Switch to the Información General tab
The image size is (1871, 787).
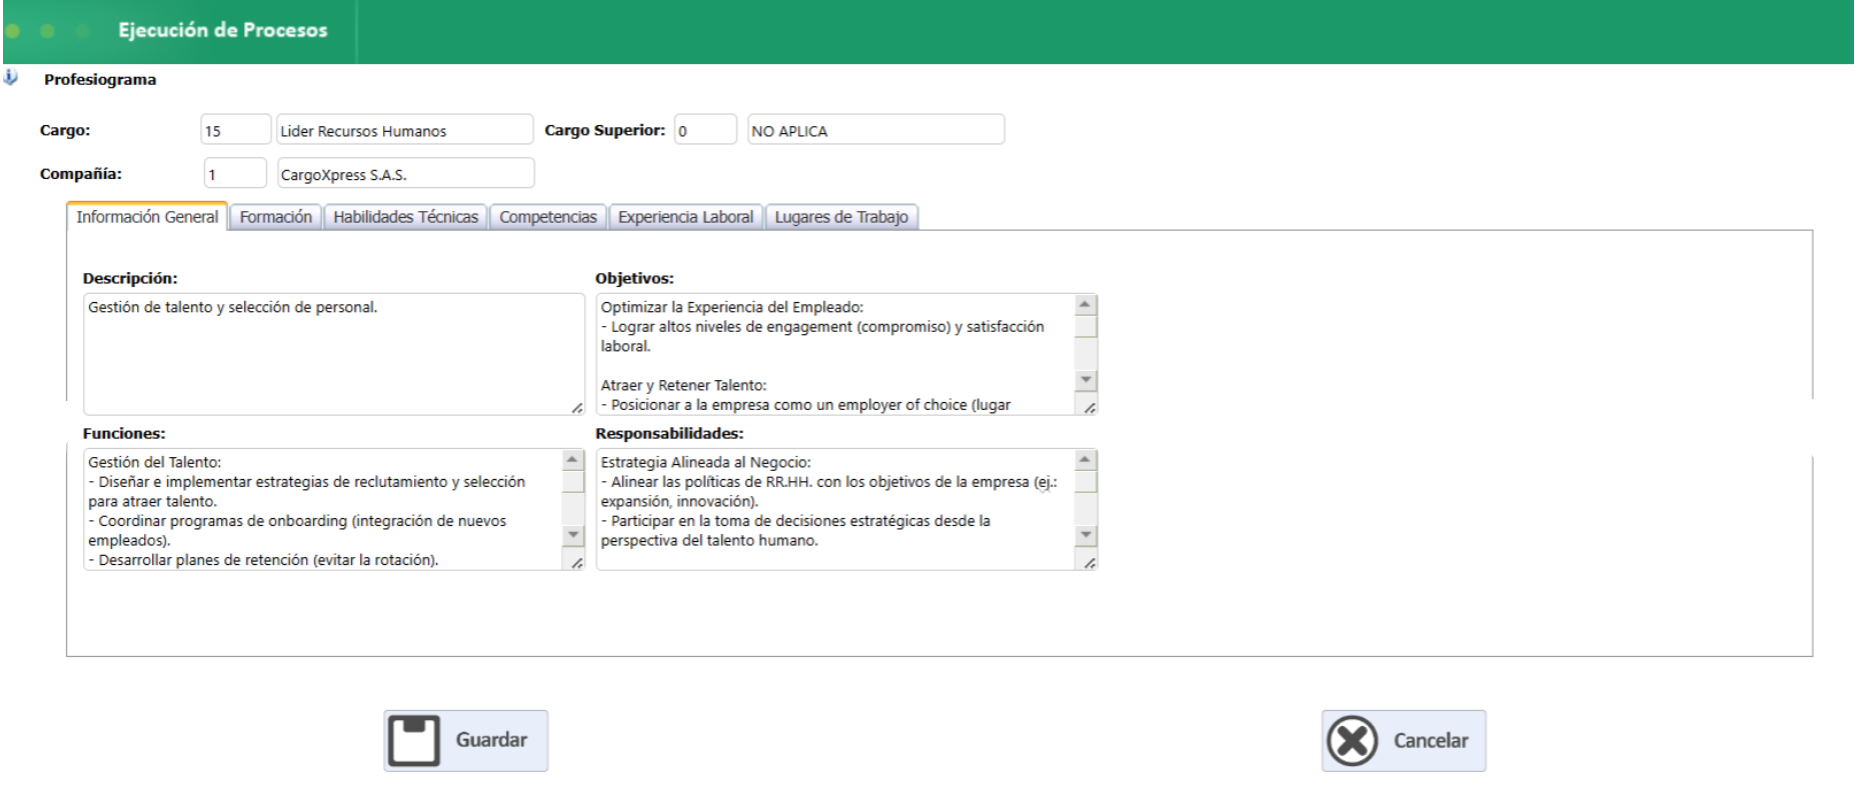(x=147, y=217)
